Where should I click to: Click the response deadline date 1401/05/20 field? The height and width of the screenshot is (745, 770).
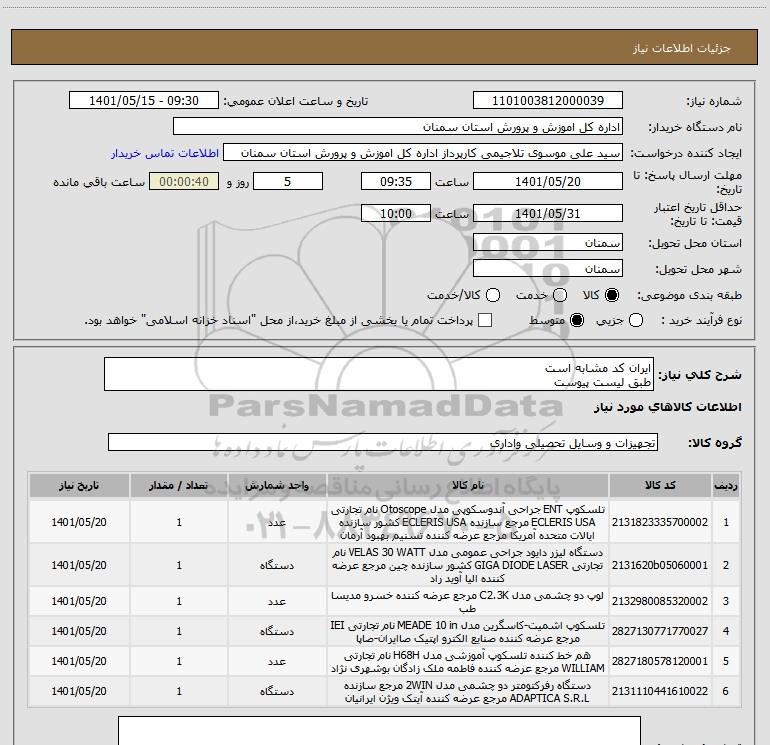click(x=548, y=181)
